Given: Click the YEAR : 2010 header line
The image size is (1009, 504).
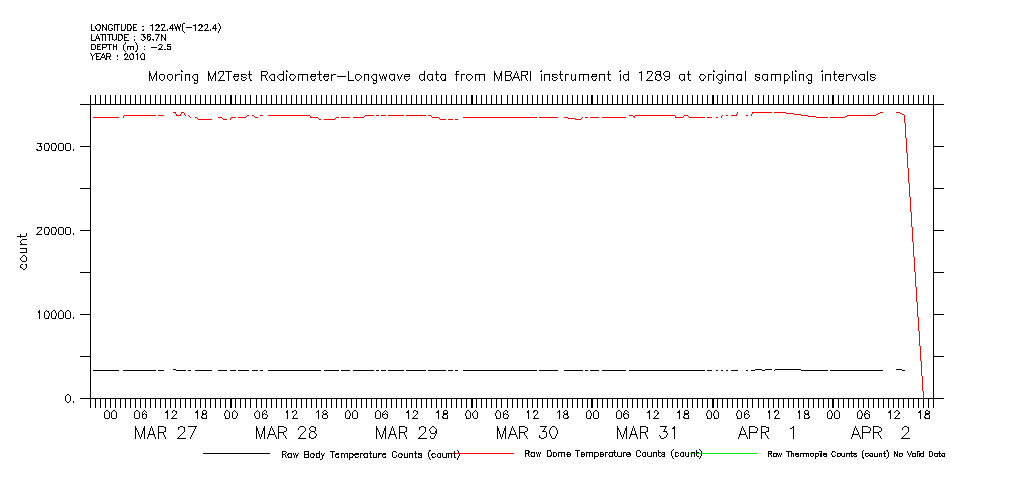Looking at the screenshot, I should coord(118,57).
